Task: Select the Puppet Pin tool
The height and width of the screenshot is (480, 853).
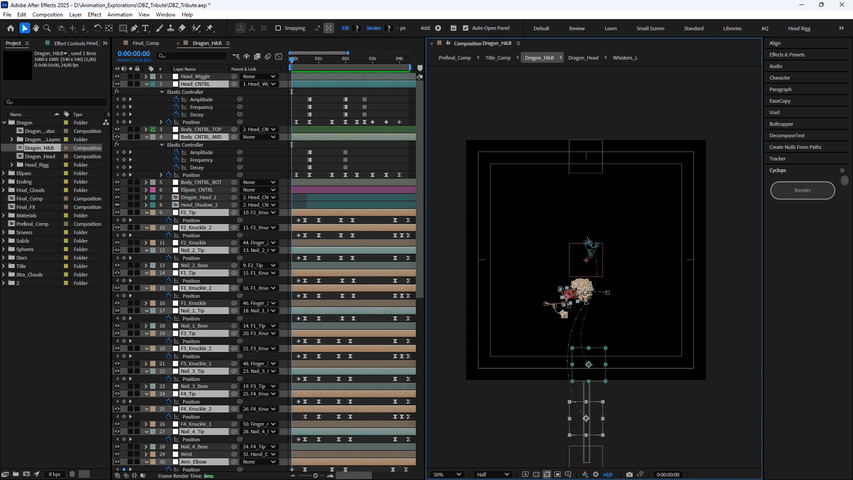Action: coord(210,28)
